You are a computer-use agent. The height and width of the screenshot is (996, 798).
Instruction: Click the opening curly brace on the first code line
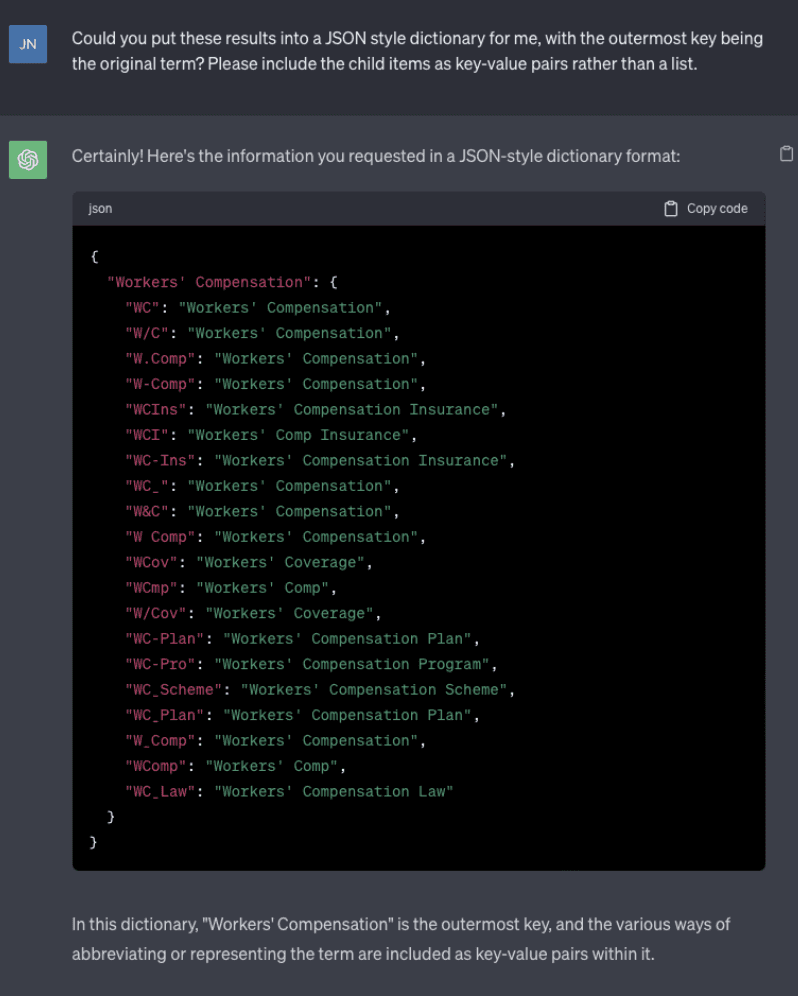(94, 257)
